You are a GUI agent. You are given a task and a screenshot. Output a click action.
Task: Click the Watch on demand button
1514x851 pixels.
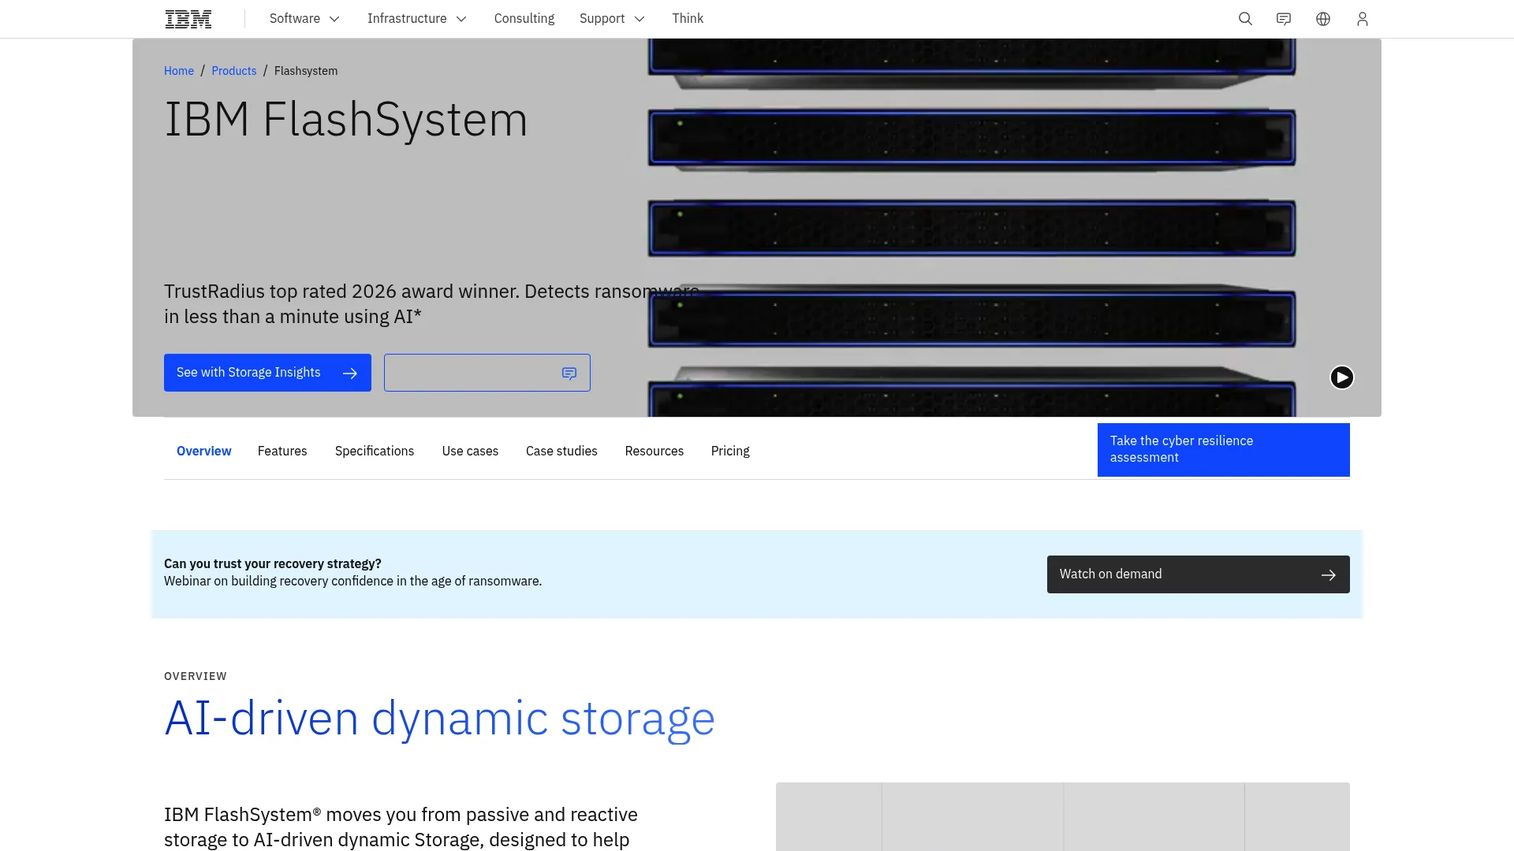click(x=1198, y=574)
